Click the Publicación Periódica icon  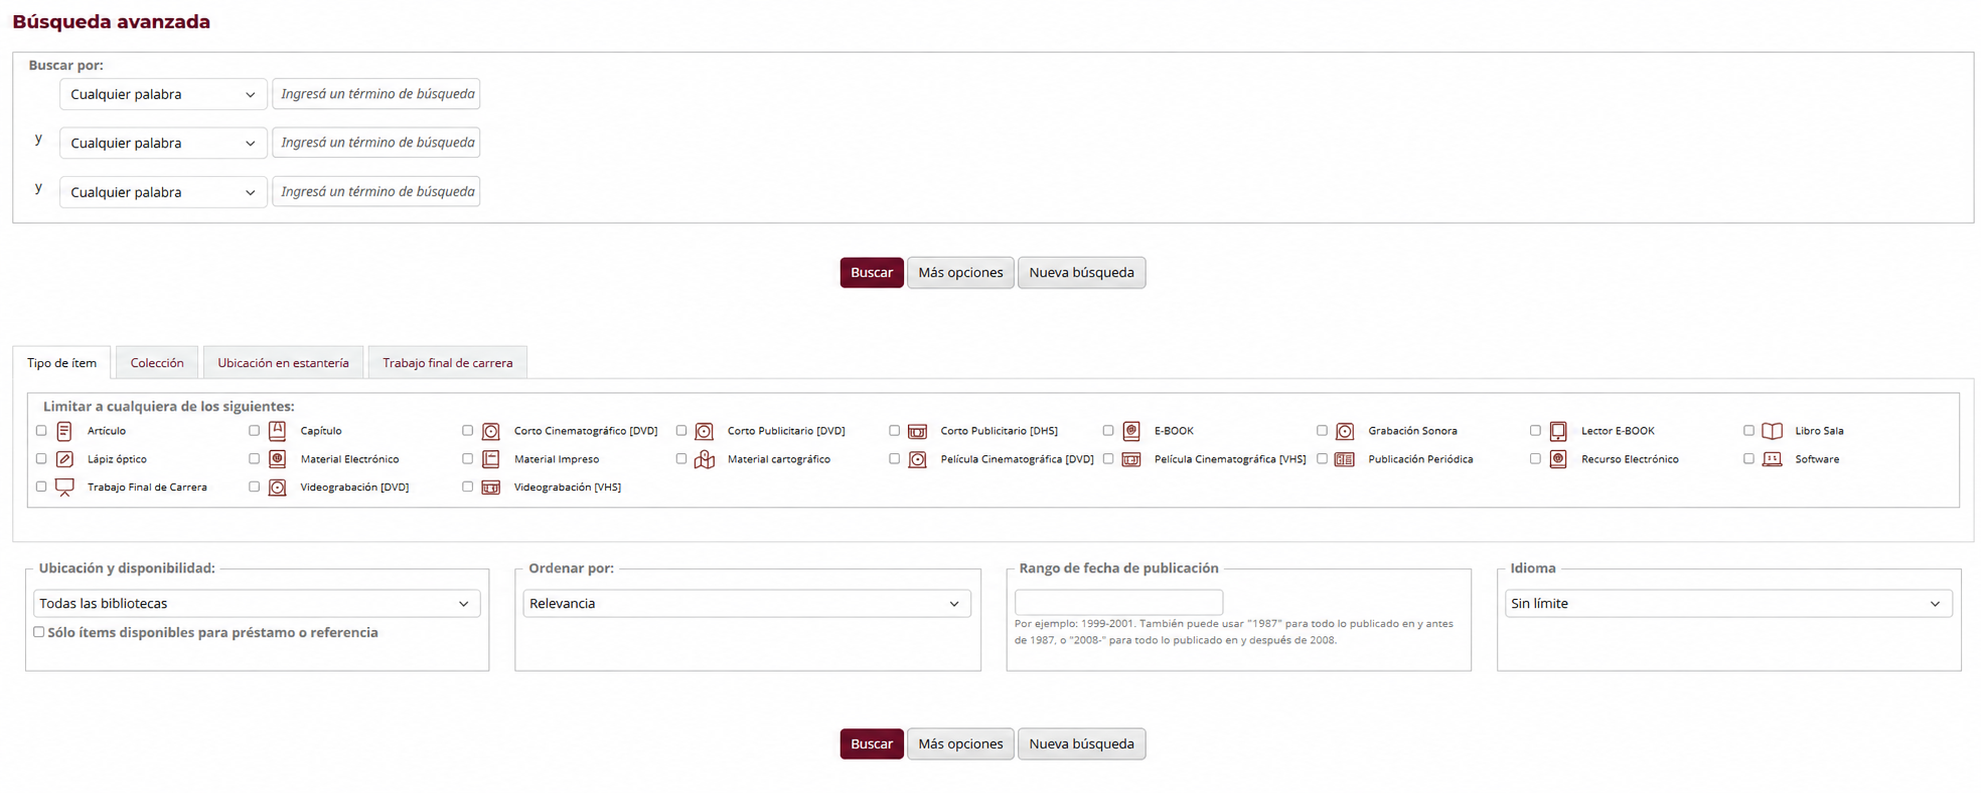pos(1345,459)
